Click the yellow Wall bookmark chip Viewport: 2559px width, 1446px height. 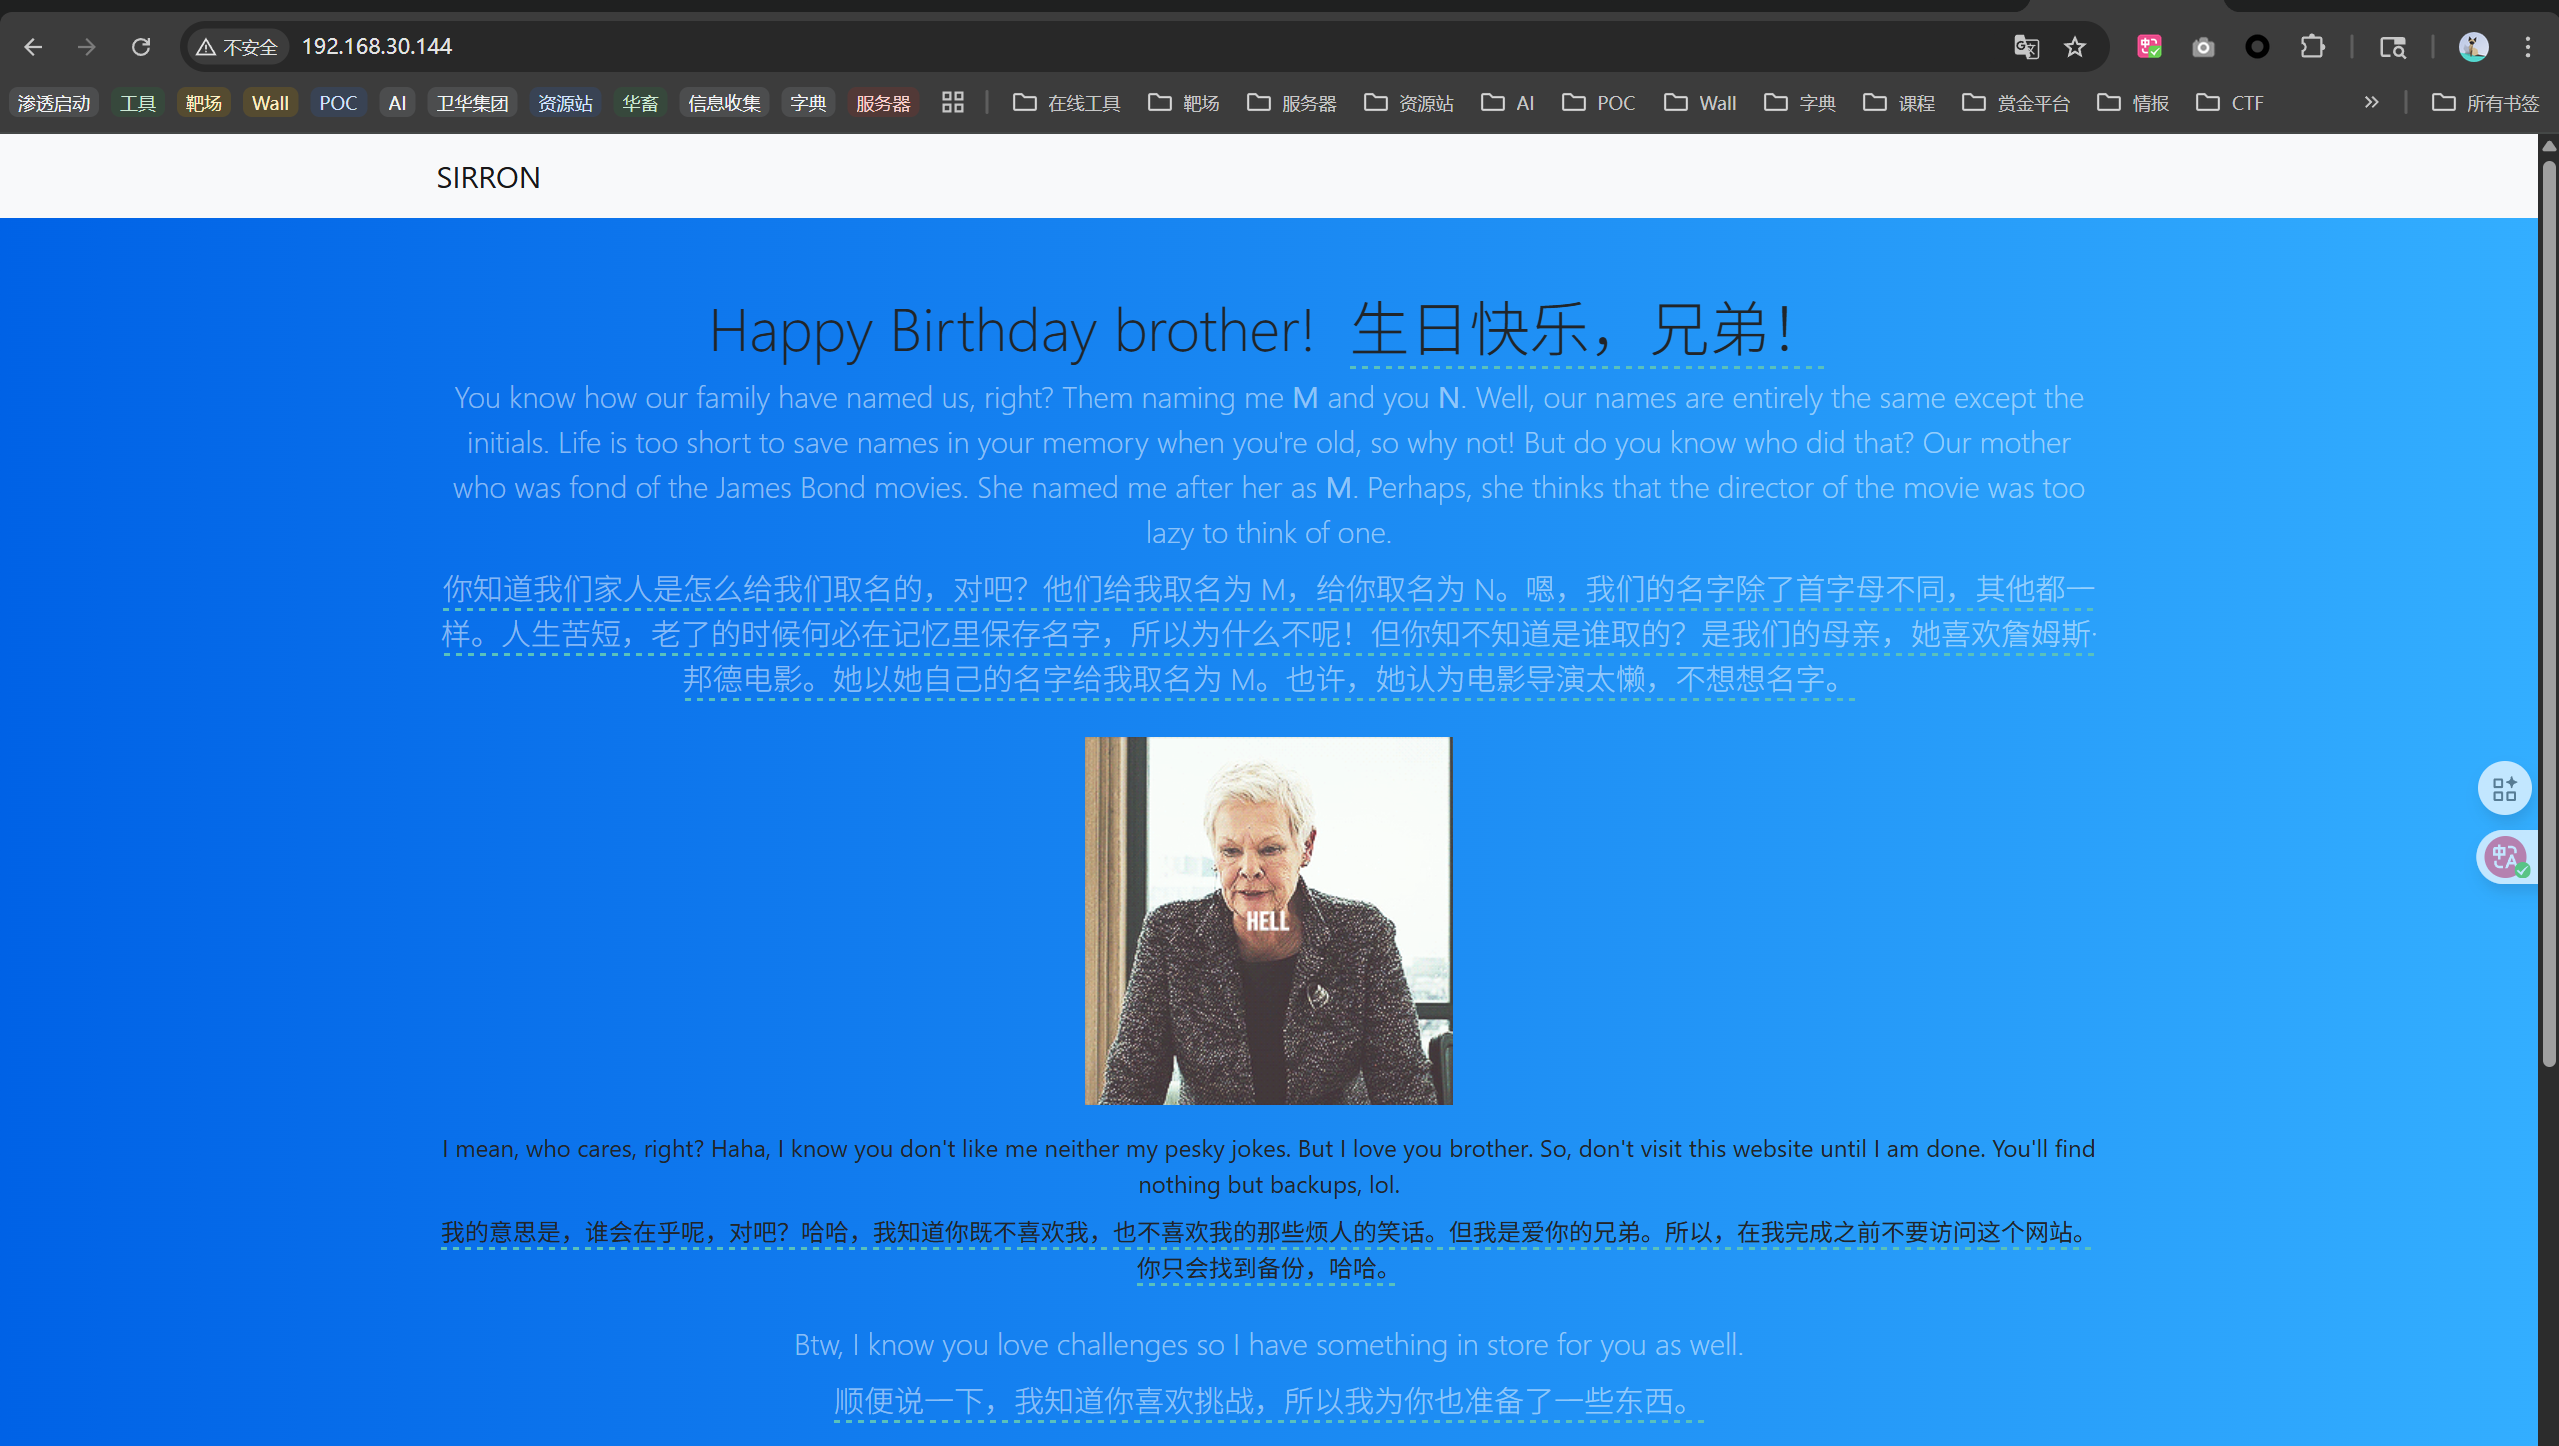pos(270,103)
